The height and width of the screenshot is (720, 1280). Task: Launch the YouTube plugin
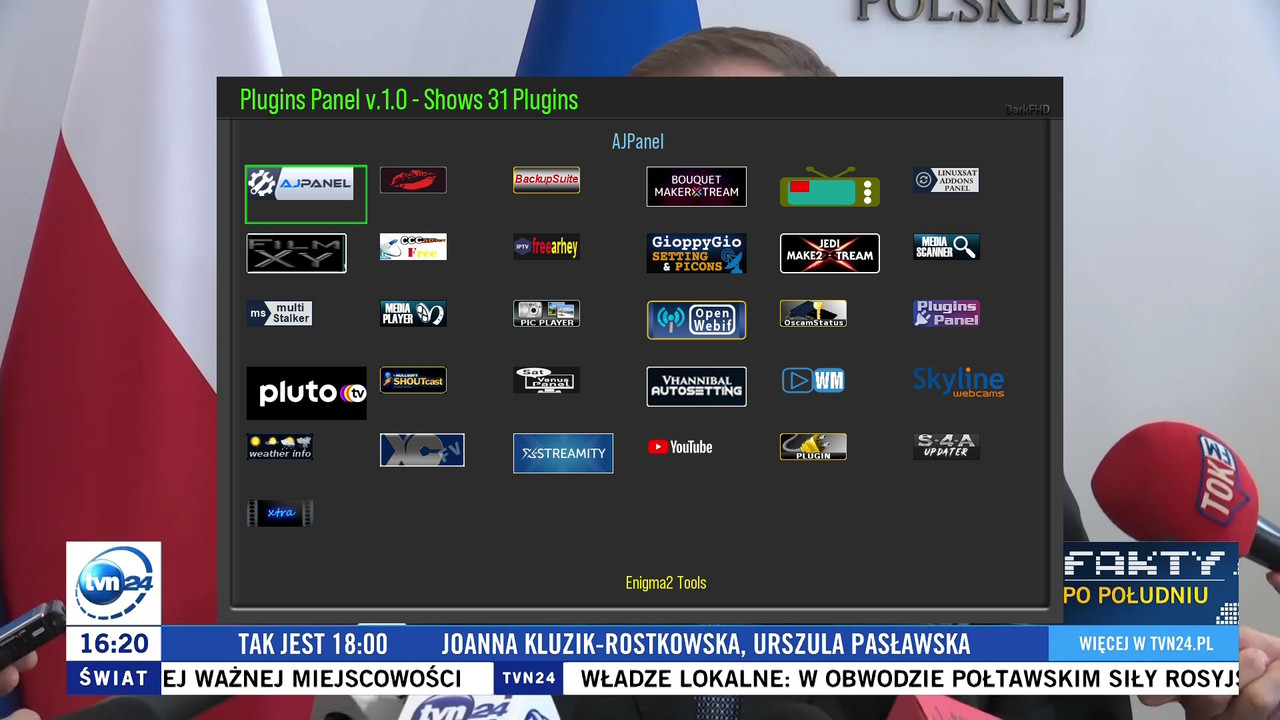[x=680, y=447]
